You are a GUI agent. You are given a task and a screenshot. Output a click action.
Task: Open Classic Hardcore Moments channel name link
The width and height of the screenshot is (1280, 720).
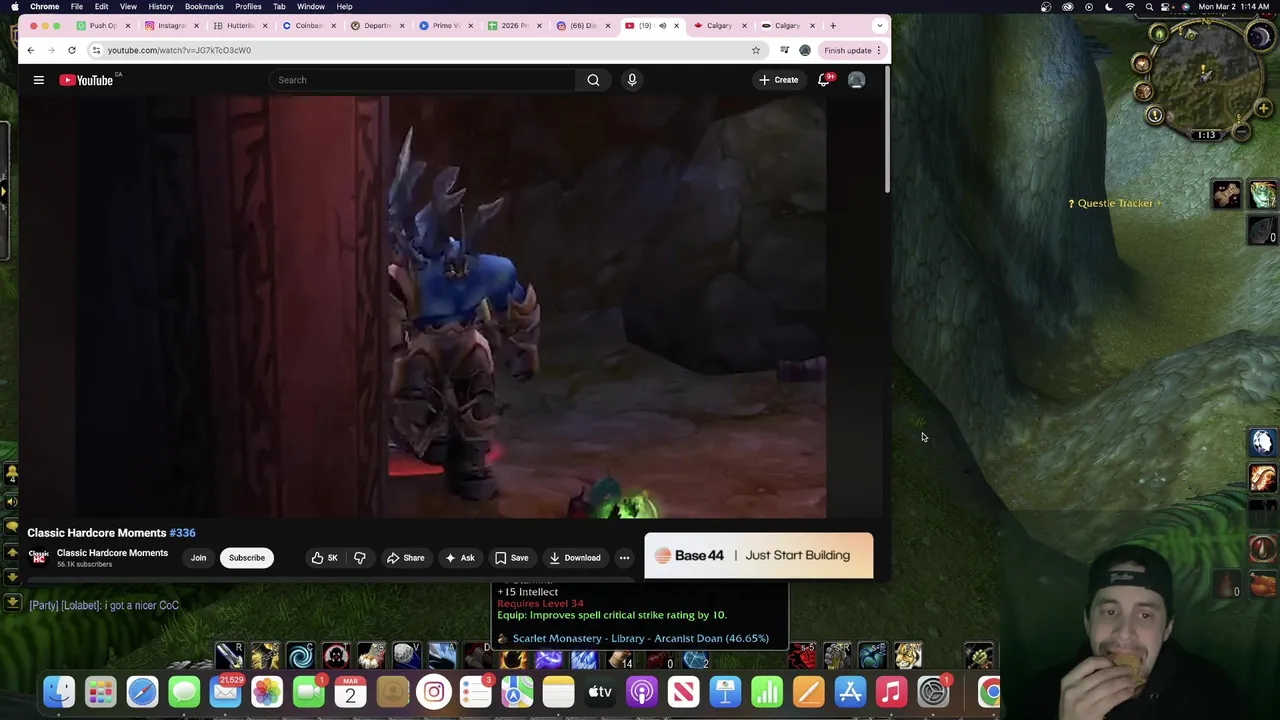[x=112, y=553]
